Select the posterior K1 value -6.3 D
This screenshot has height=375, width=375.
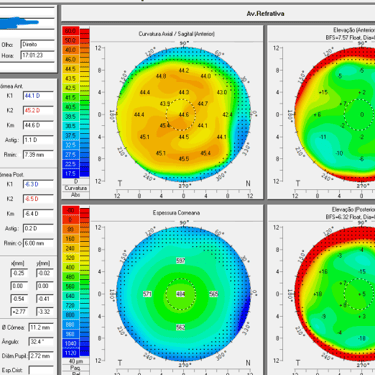(x=38, y=184)
